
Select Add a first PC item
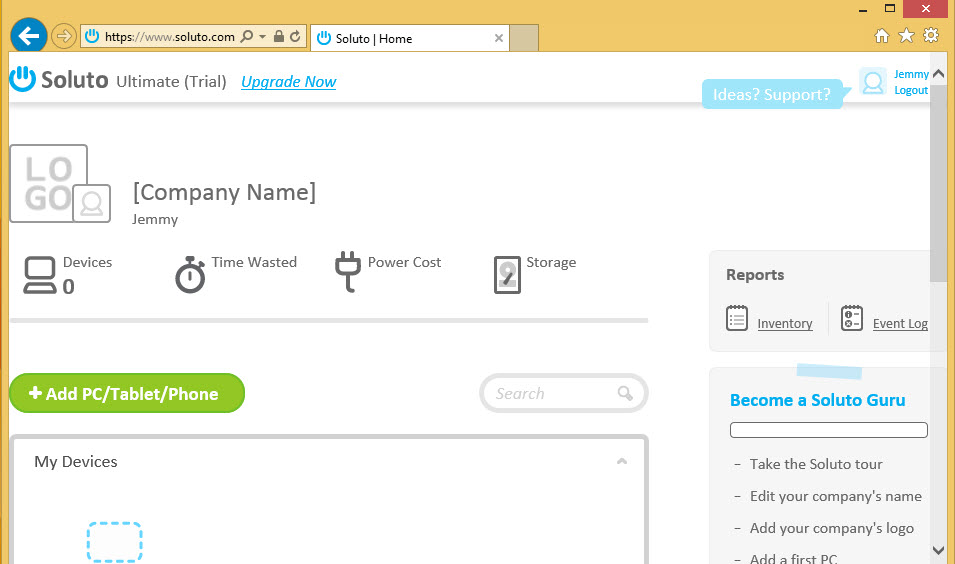pos(794,558)
